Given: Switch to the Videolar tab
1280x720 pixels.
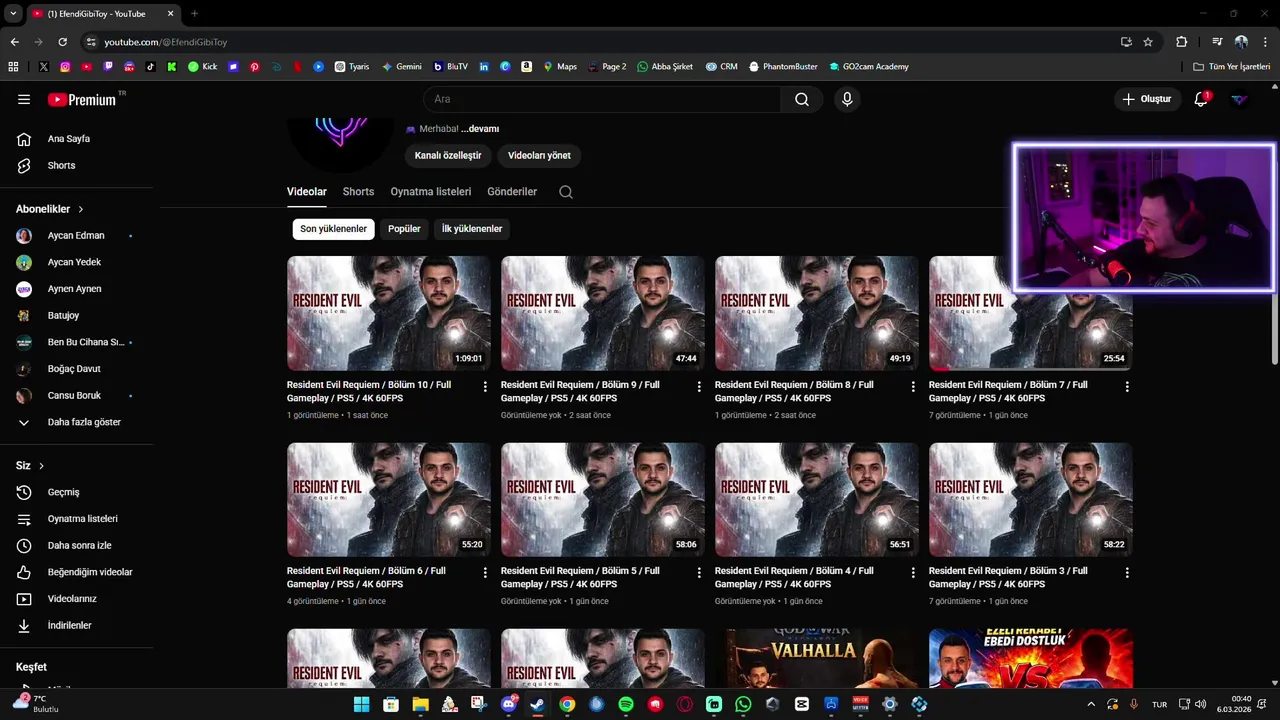Looking at the screenshot, I should pos(306,192).
